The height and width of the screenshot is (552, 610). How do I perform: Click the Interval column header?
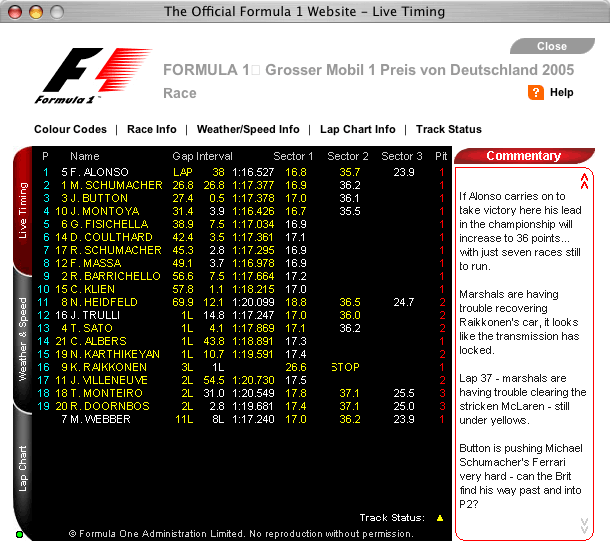click(214, 156)
